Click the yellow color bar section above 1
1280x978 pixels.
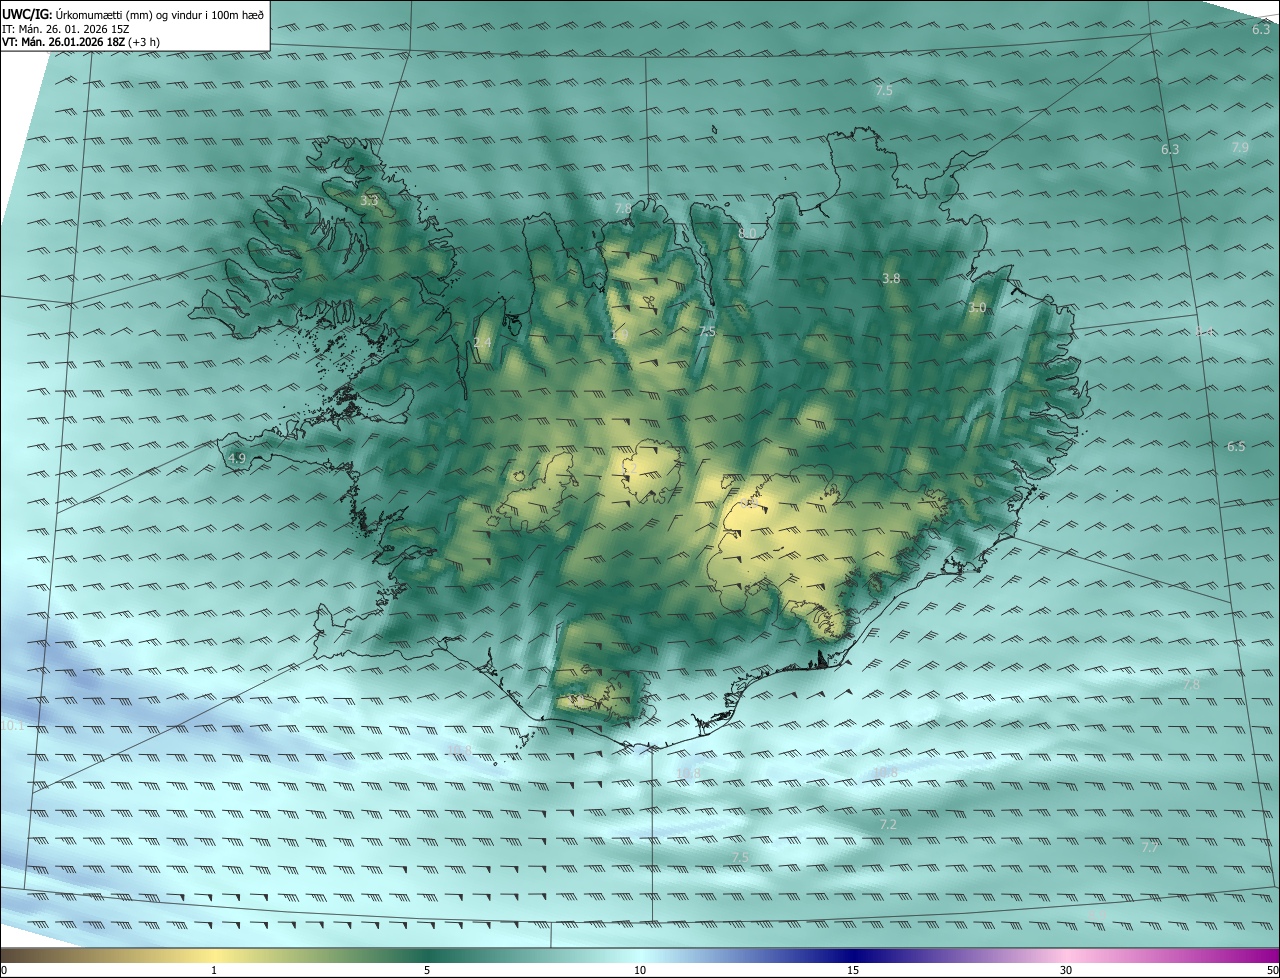pyautogui.click(x=214, y=955)
